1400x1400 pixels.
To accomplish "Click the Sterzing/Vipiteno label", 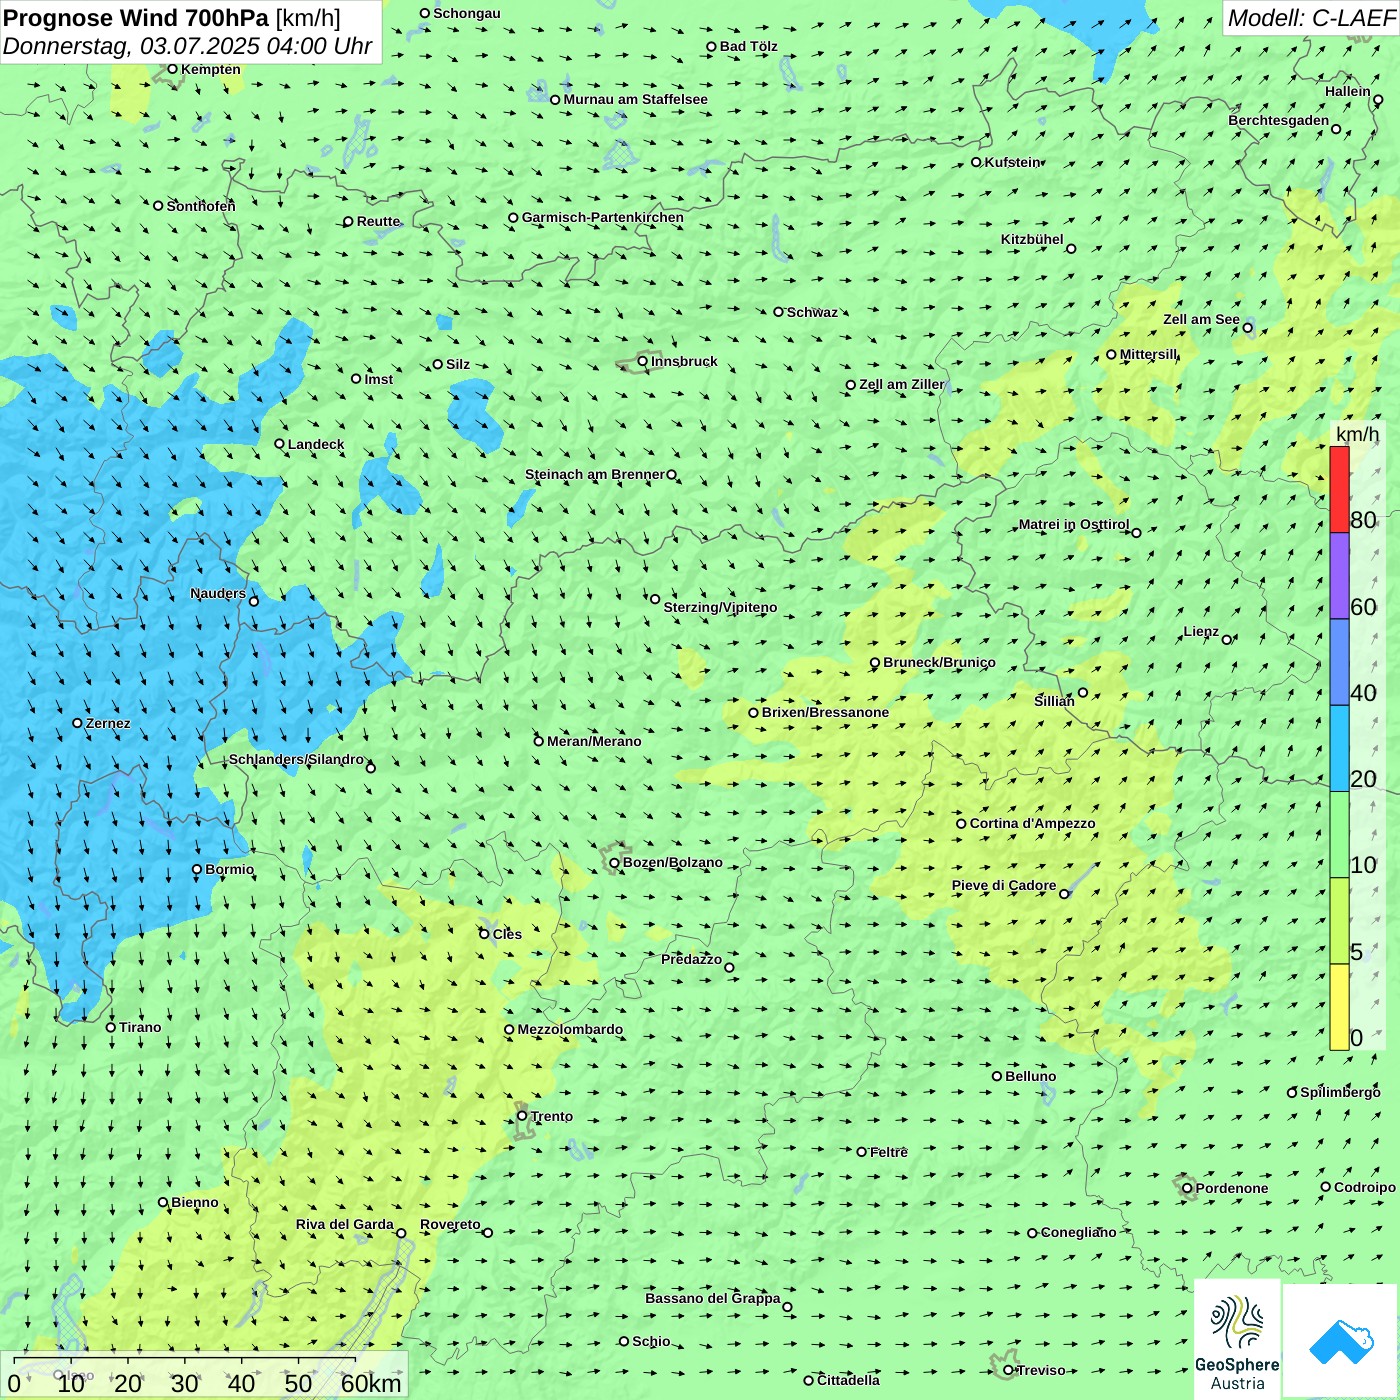I will (x=720, y=607).
